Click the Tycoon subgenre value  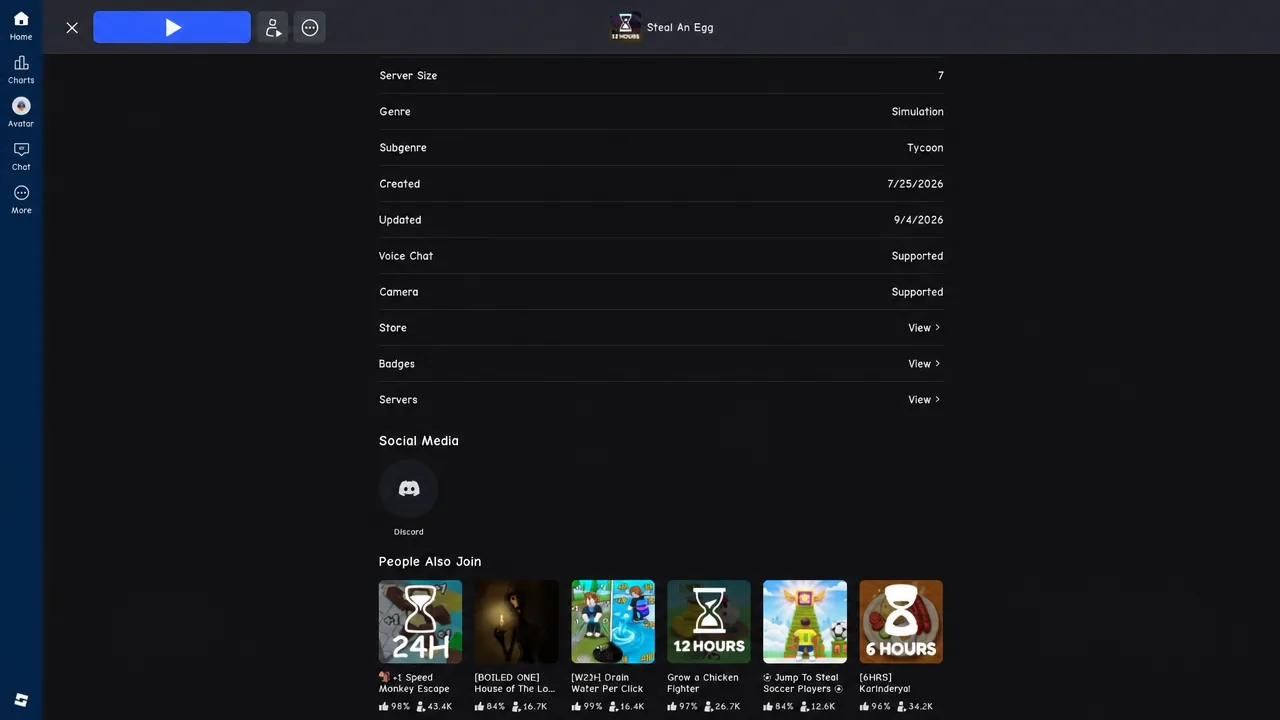[925, 148]
